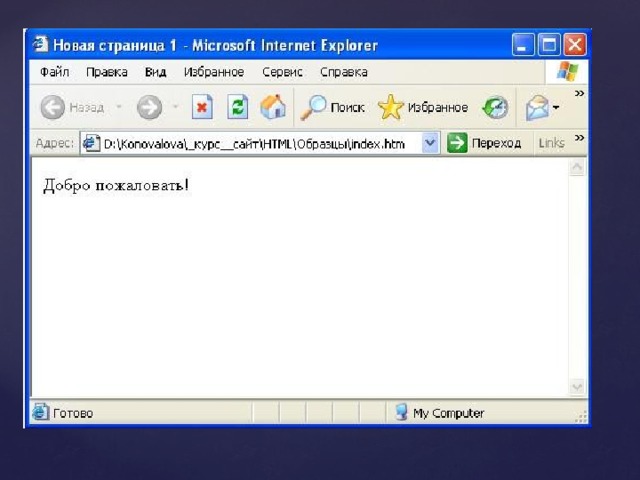Open Favorites with the star icon
Image resolution: width=640 pixels, height=480 pixels.
pos(391,107)
